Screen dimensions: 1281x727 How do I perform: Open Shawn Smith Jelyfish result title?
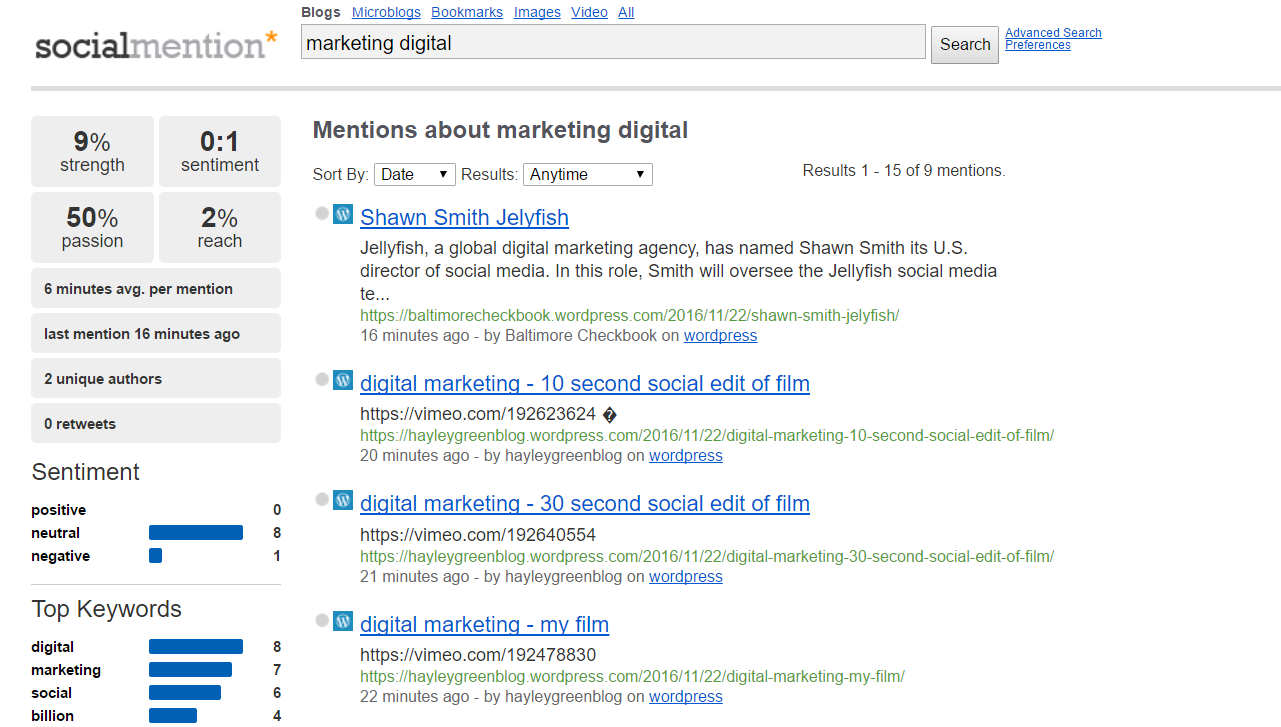click(x=464, y=217)
